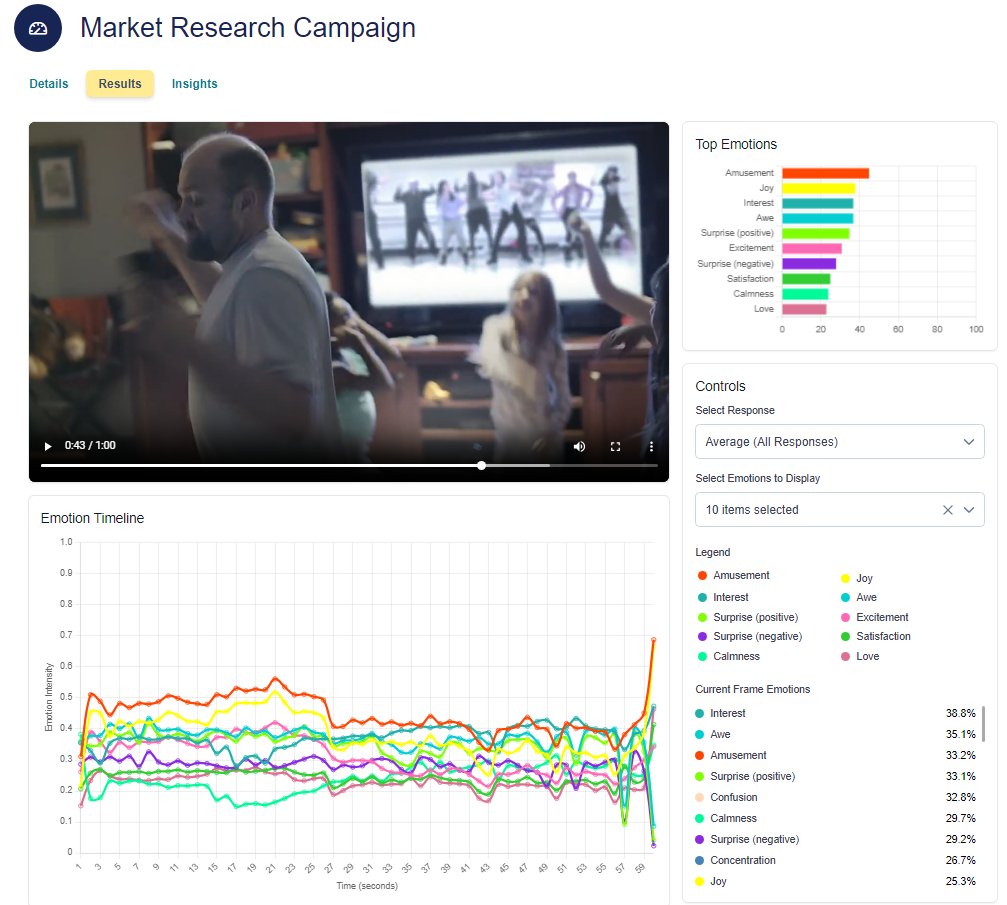The width and height of the screenshot is (1007, 905).
Task: Click the Emotion Timeline heading
Action: click(92, 518)
